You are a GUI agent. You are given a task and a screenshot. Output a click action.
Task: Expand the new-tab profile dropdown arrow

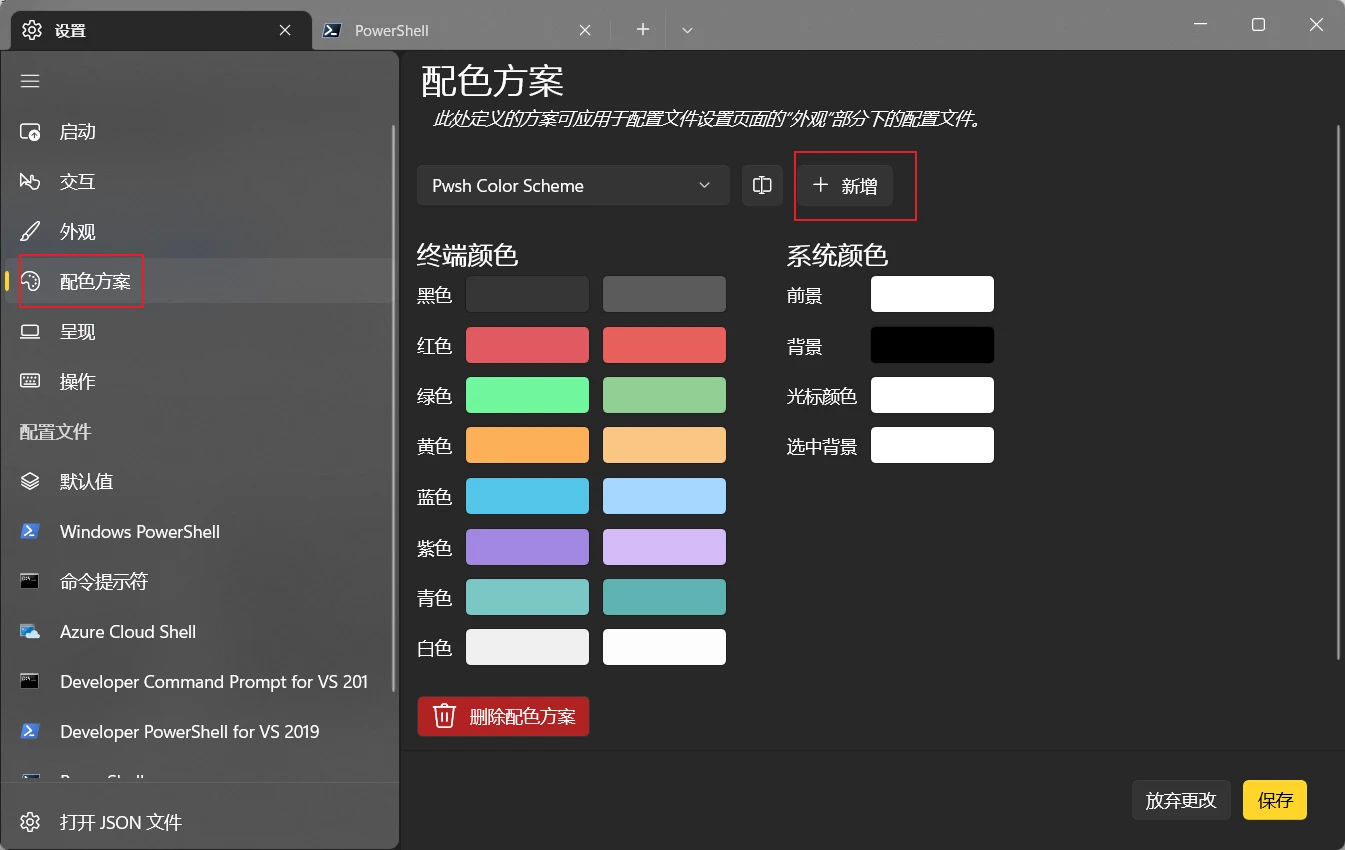pos(687,30)
